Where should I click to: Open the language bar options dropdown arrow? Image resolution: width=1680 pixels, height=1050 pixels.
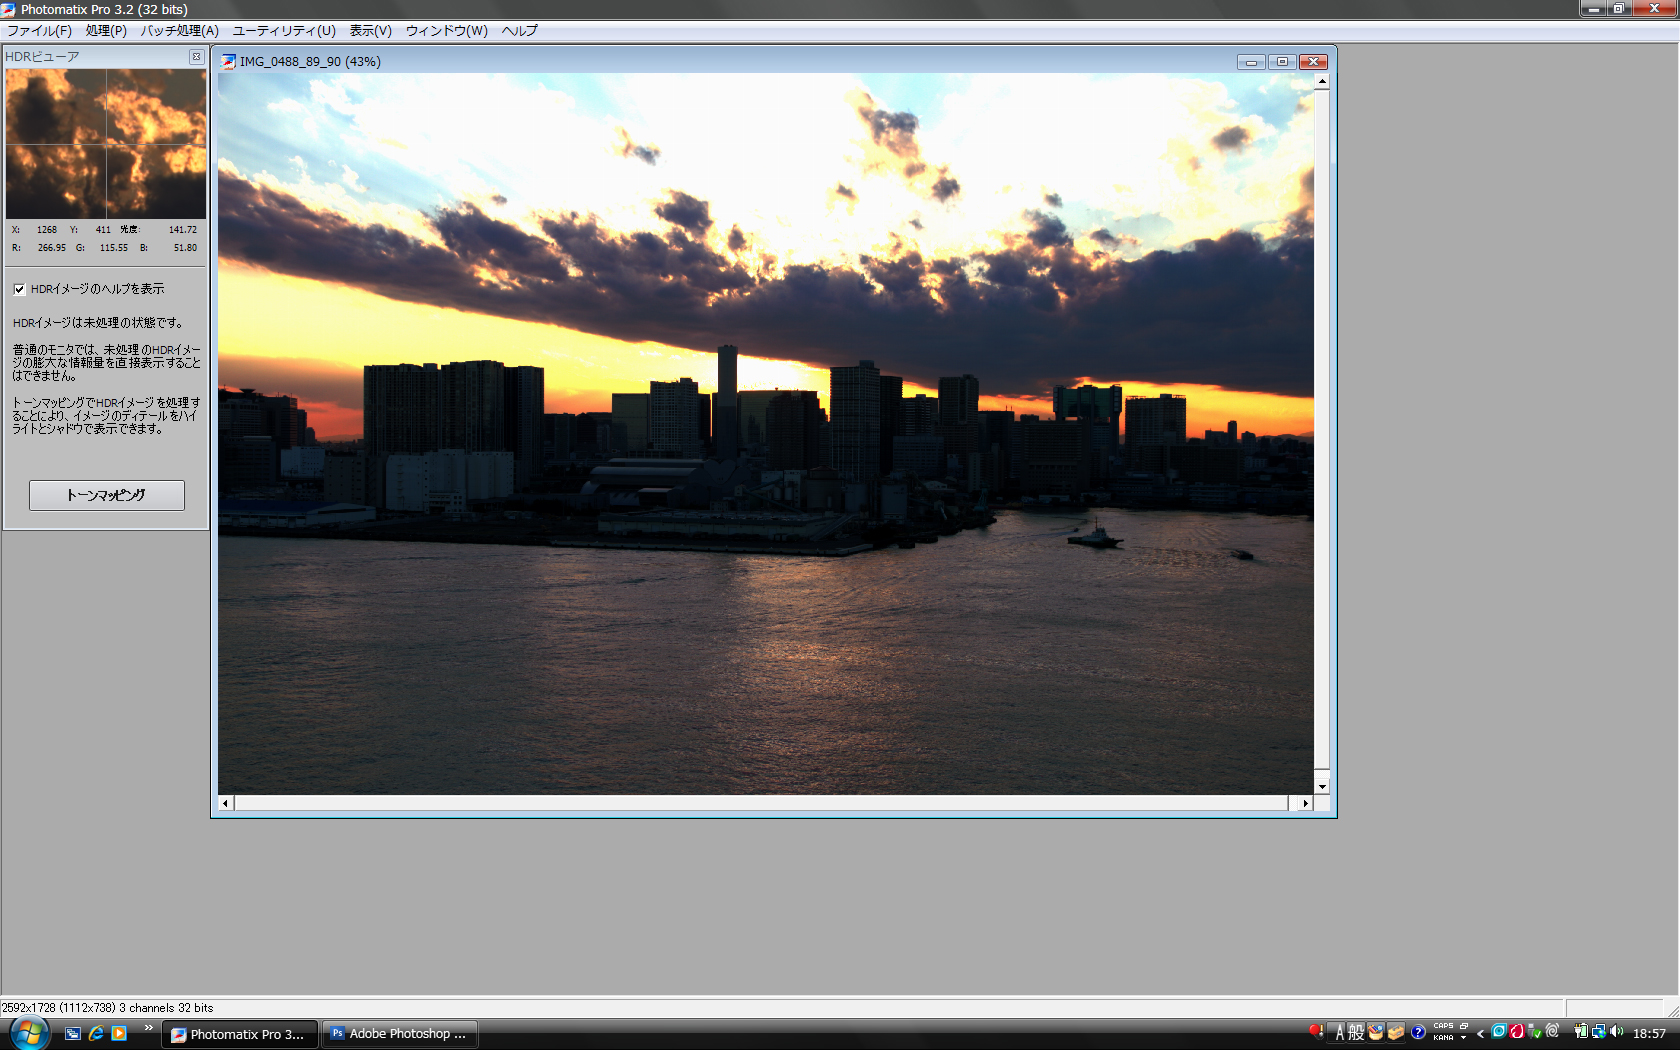(x=1464, y=1038)
